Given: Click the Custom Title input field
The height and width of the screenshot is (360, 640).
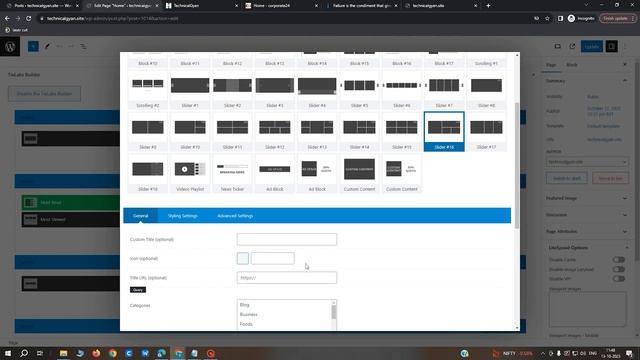Looking at the screenshot, I should pyautogui.click(x=287, y=239).
